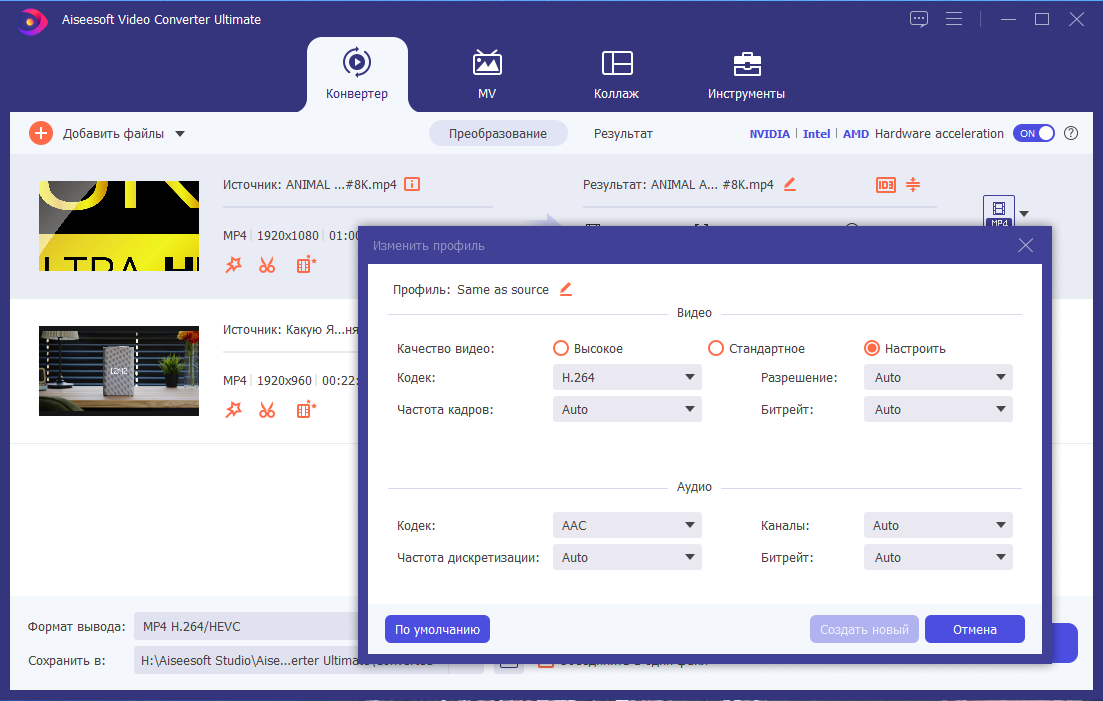Open the ID3 metadata editor icon
1103x701 pixels.
tap(886, 185)
